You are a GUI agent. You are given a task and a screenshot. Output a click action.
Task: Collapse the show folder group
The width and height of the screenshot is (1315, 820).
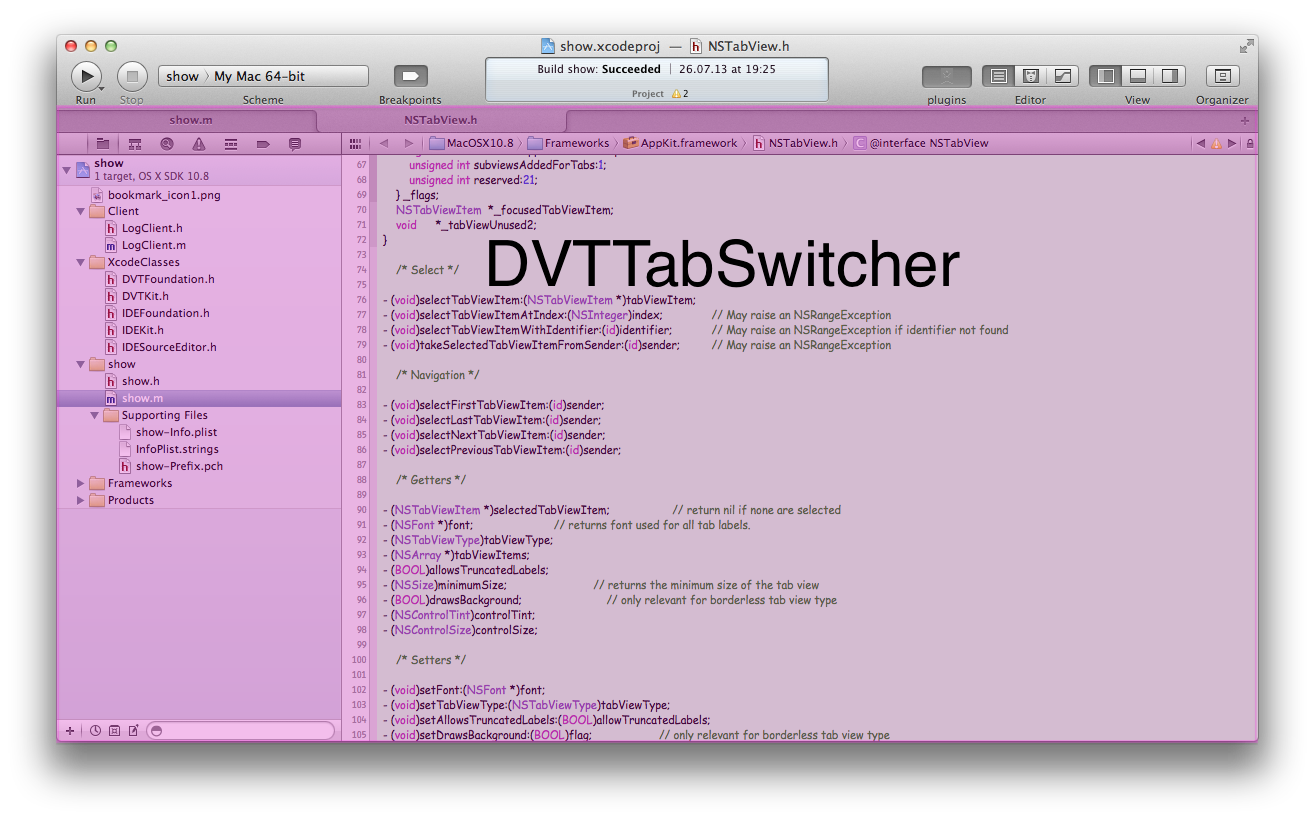click(81, 364)
